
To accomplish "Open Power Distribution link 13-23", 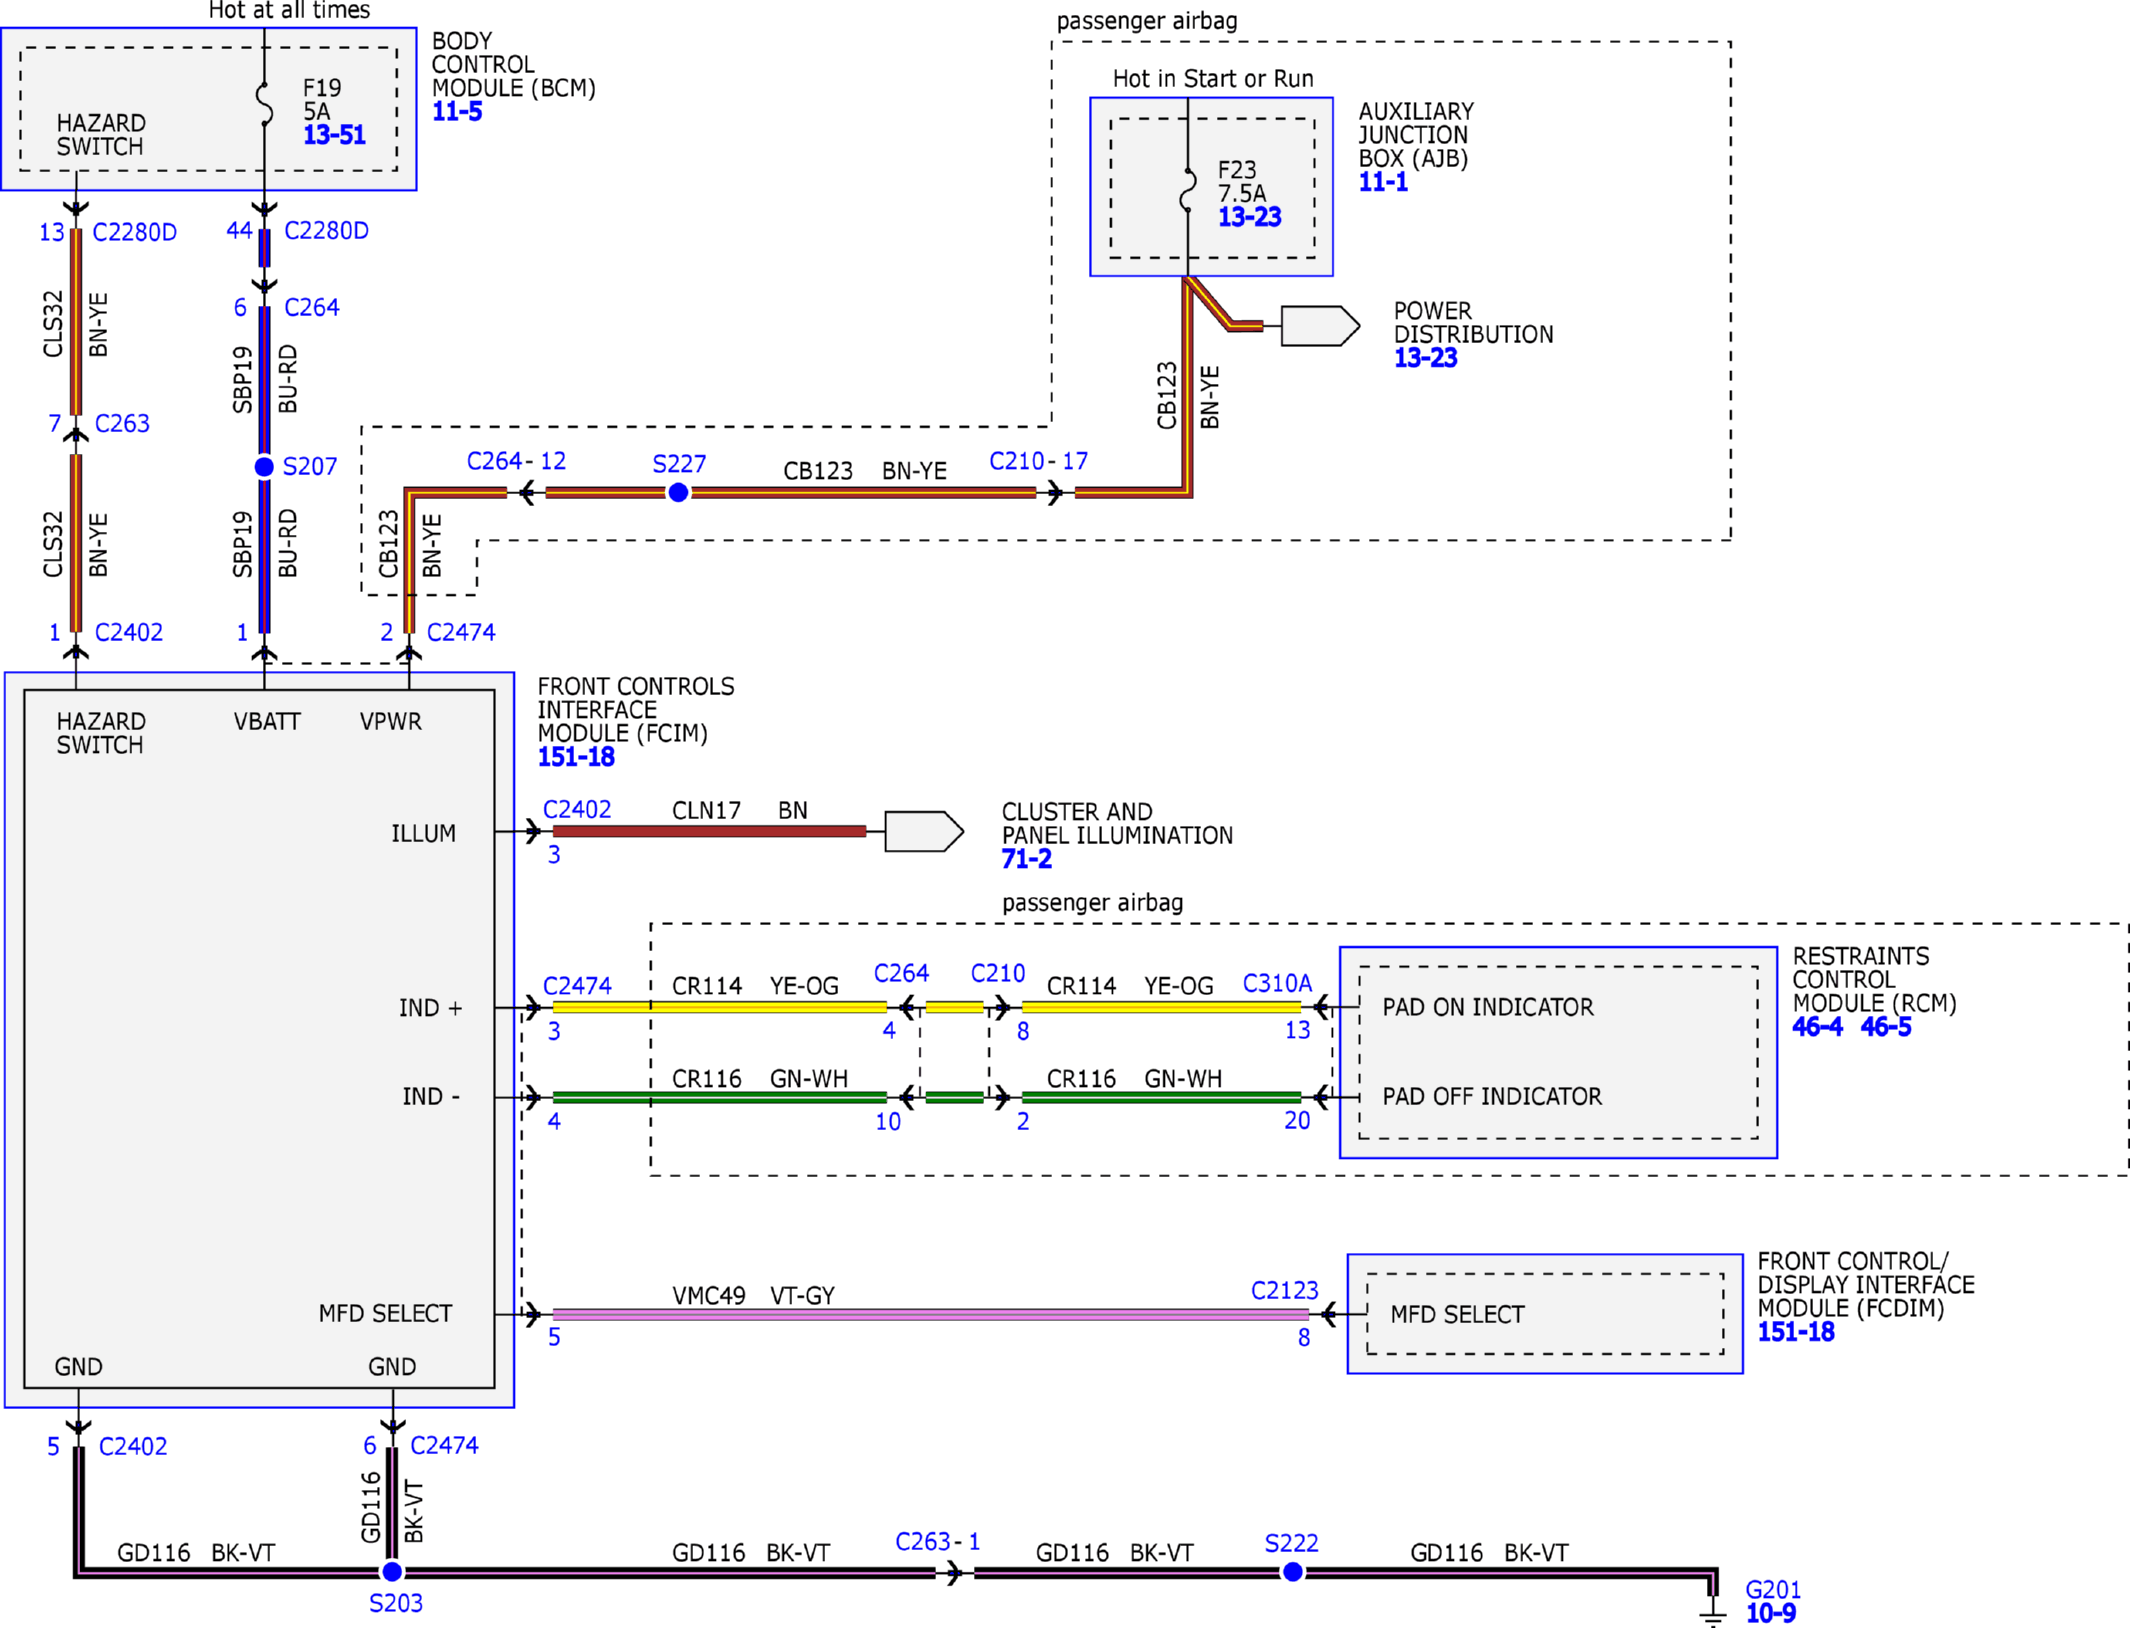I will pos(1425,358).
